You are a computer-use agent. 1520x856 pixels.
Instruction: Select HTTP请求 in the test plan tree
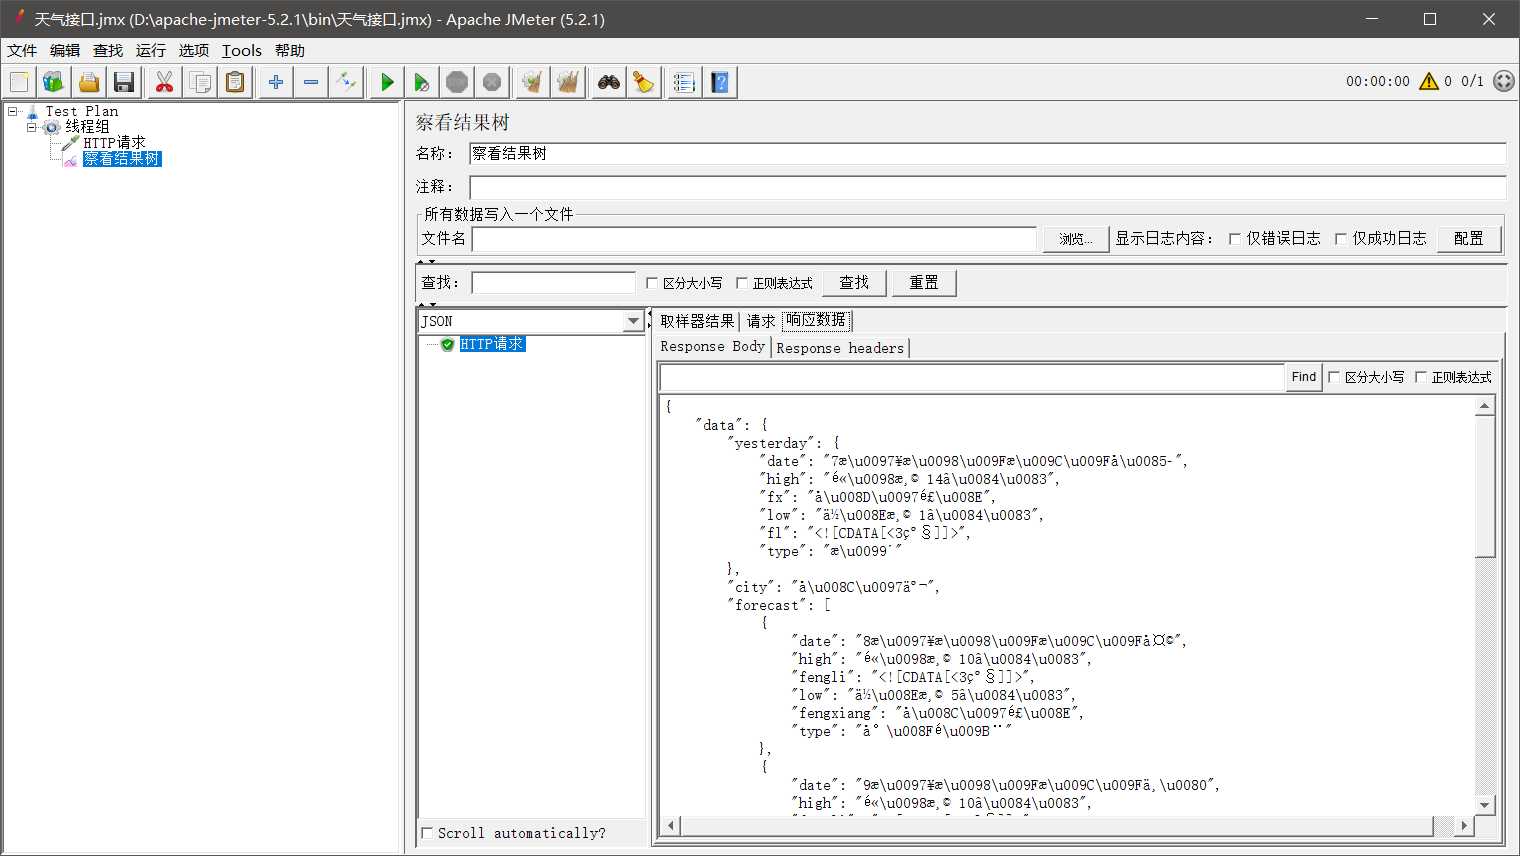[x=114, y=143]
